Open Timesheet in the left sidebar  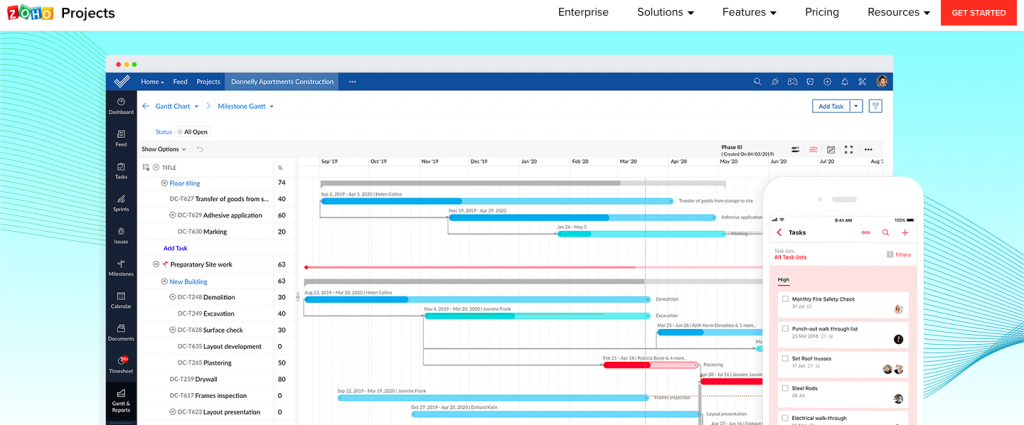pyautogui.click(x=121, y=365)
